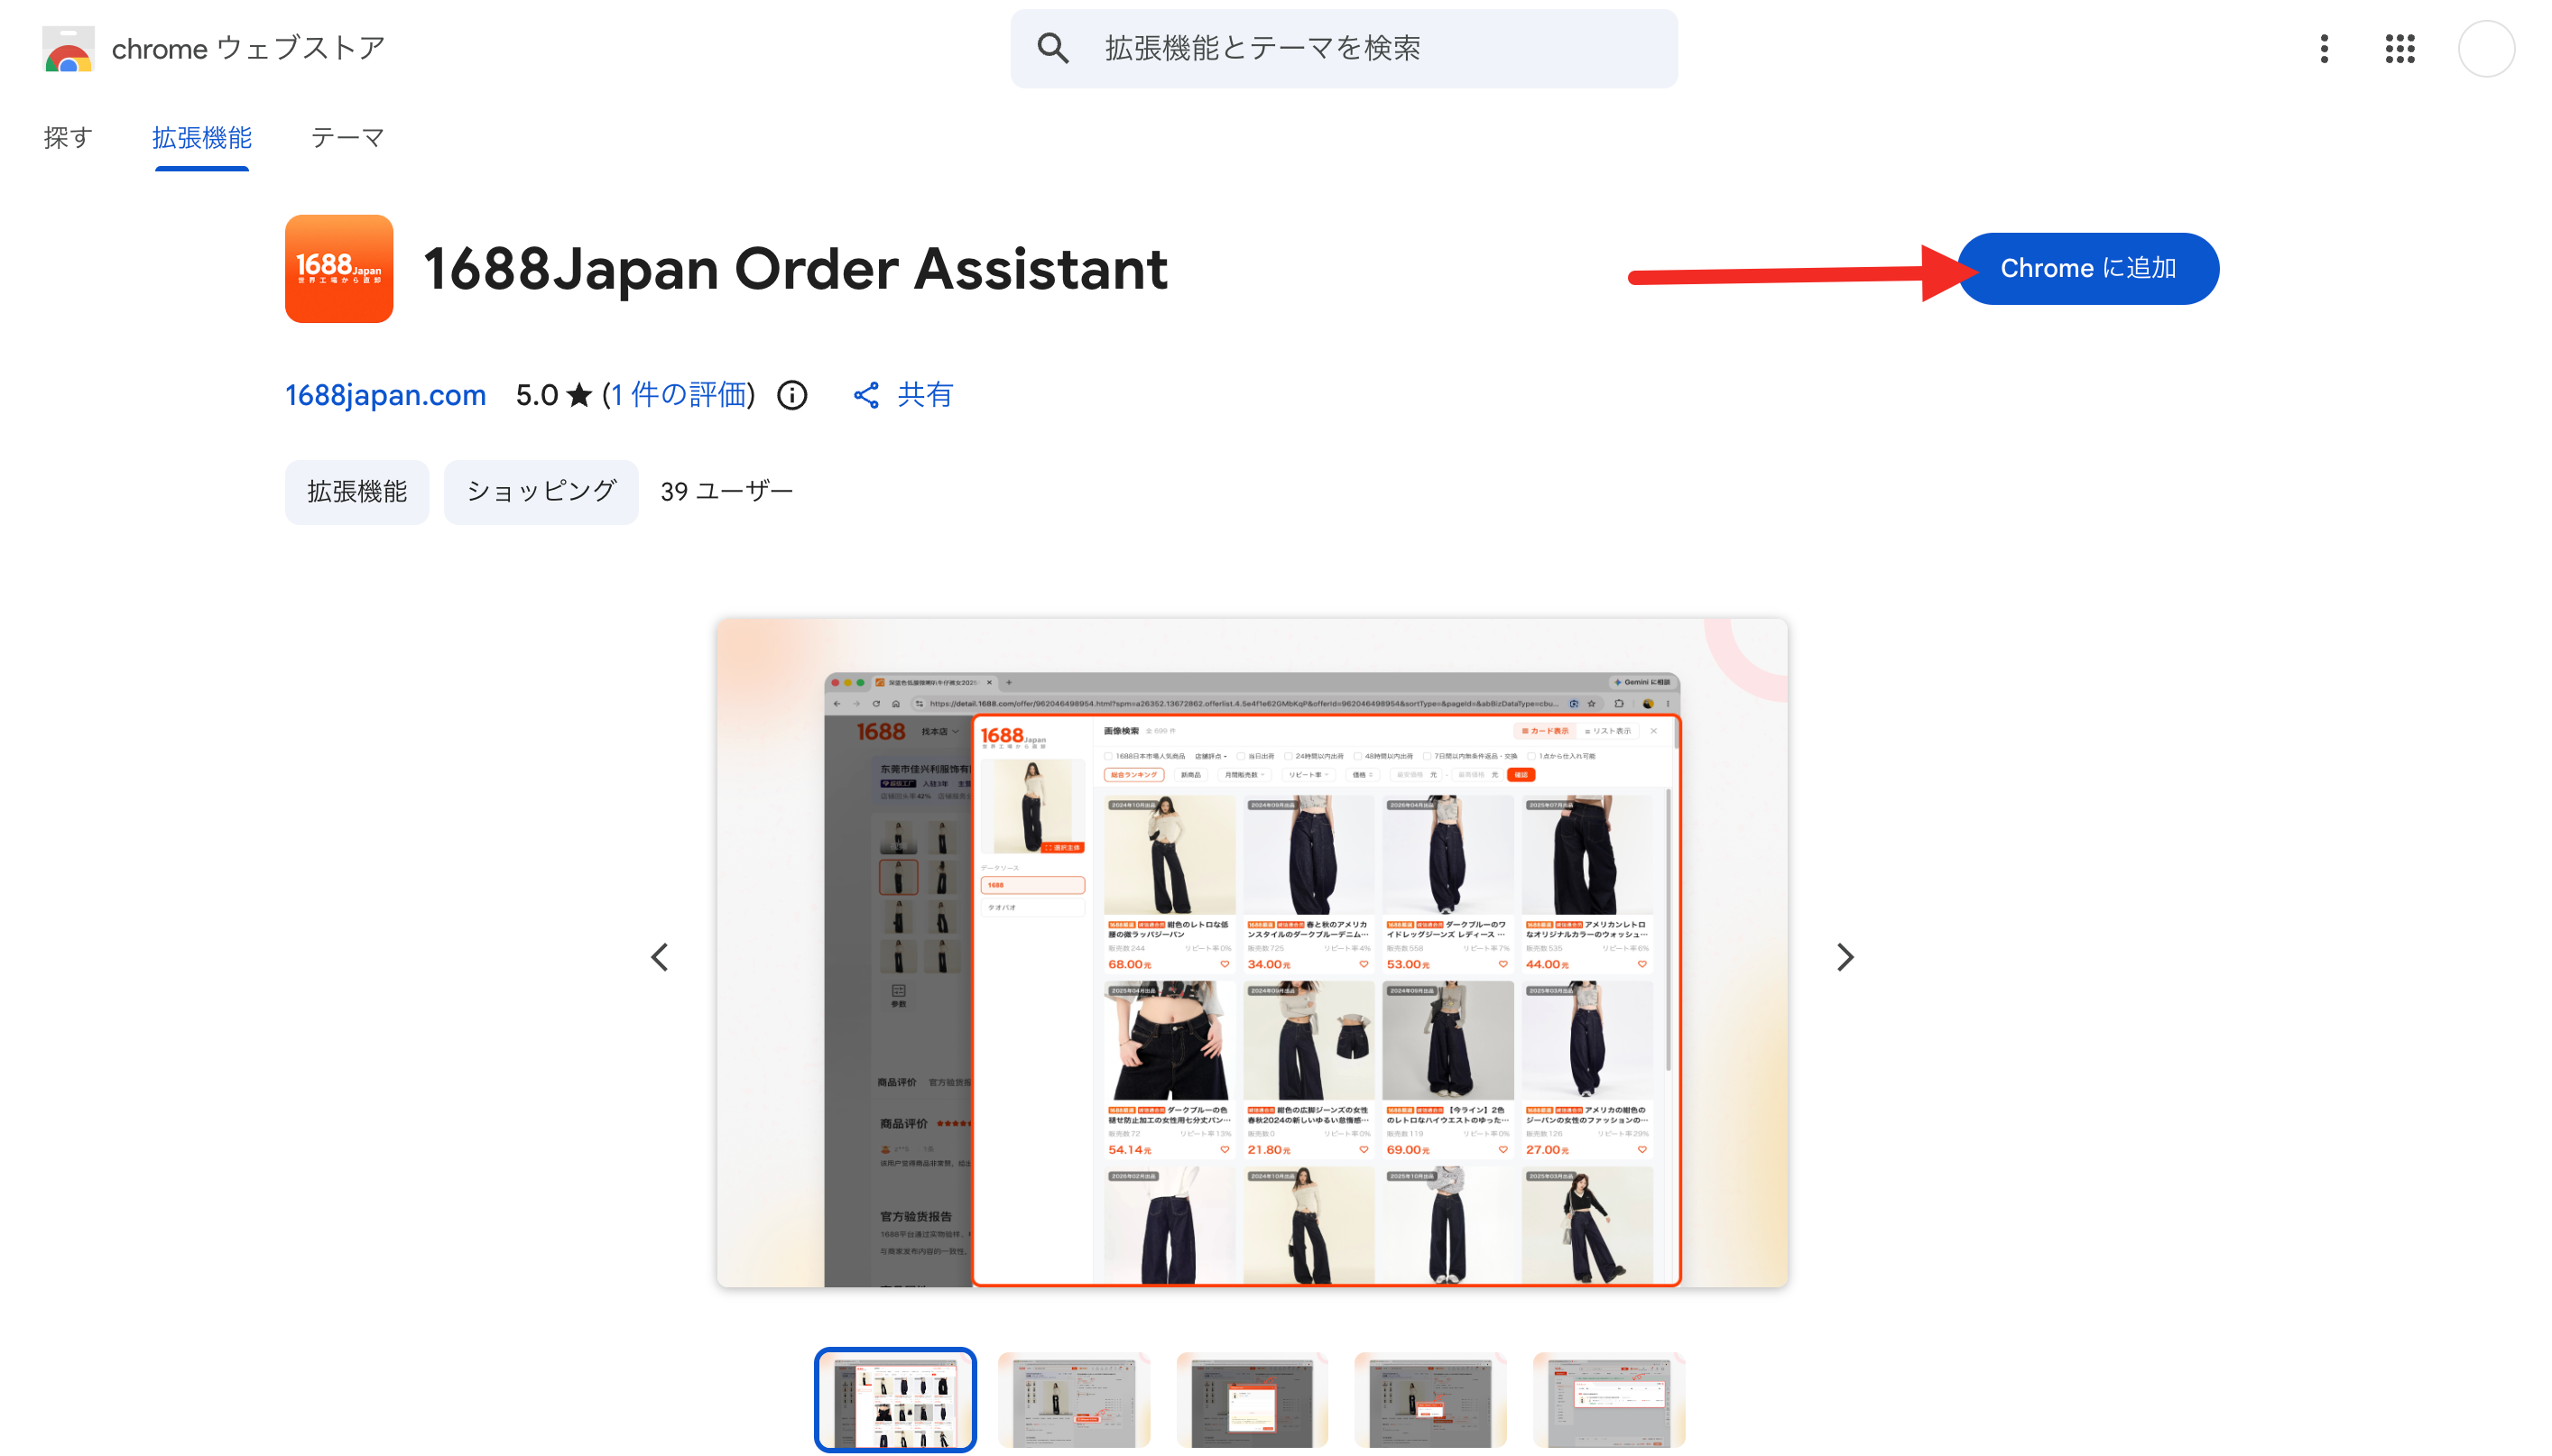Focus the 拡張機能とテーマを検索 search field
The image size is (2552, 1456).
pos(1344,48)
